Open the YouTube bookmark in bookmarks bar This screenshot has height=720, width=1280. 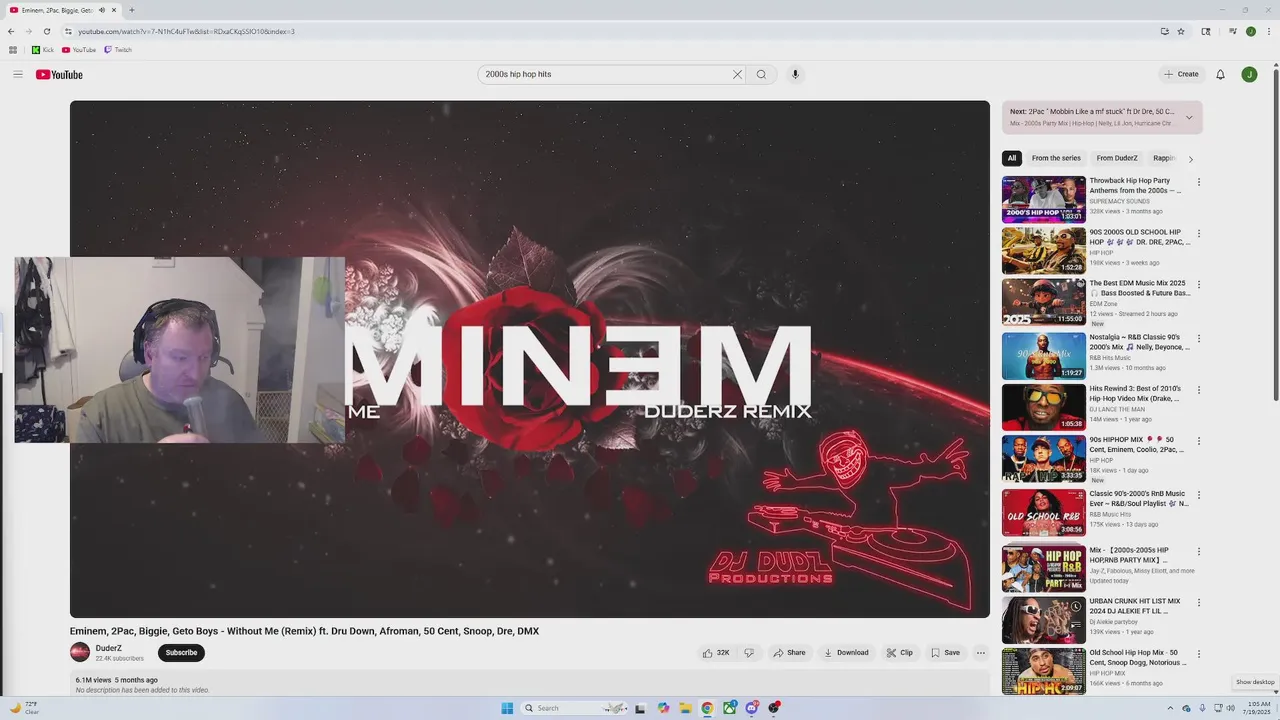point(79,50)
